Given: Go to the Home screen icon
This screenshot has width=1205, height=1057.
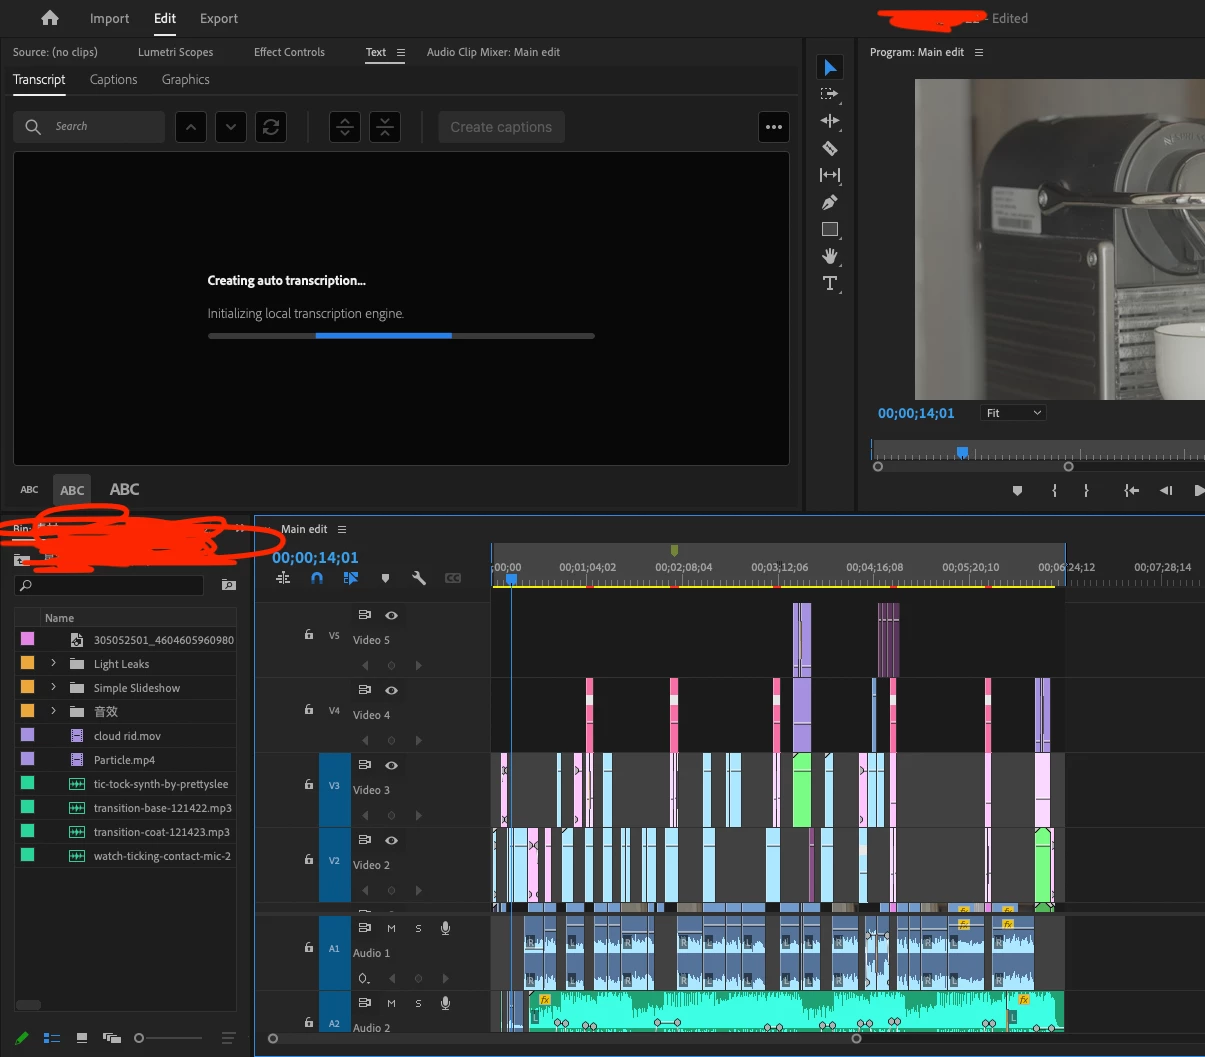Looking at the screenshot, I should (50, 18).
